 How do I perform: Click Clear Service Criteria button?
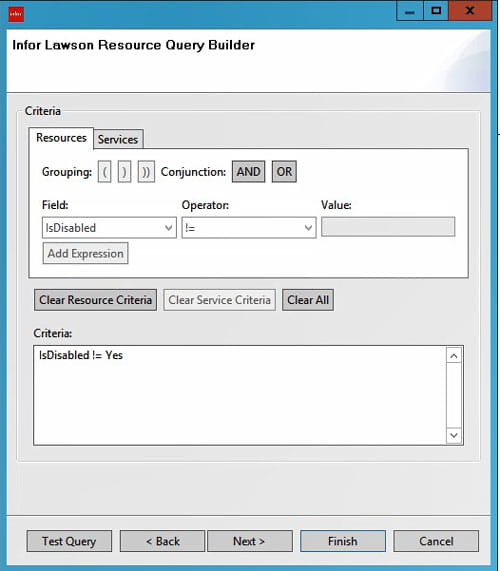pos(219,300)
